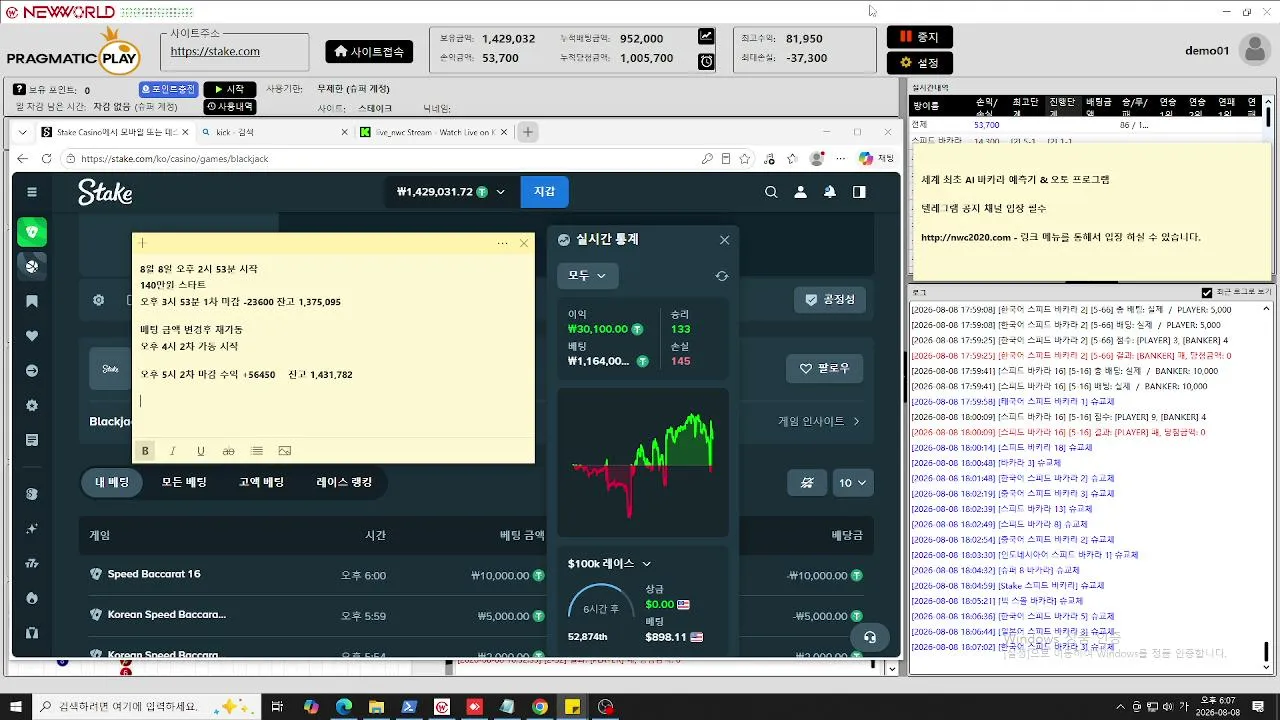The width and height of the screenshot is (1280, 720).
Task: Click the browser address bar URL
Action: point(174,158)
